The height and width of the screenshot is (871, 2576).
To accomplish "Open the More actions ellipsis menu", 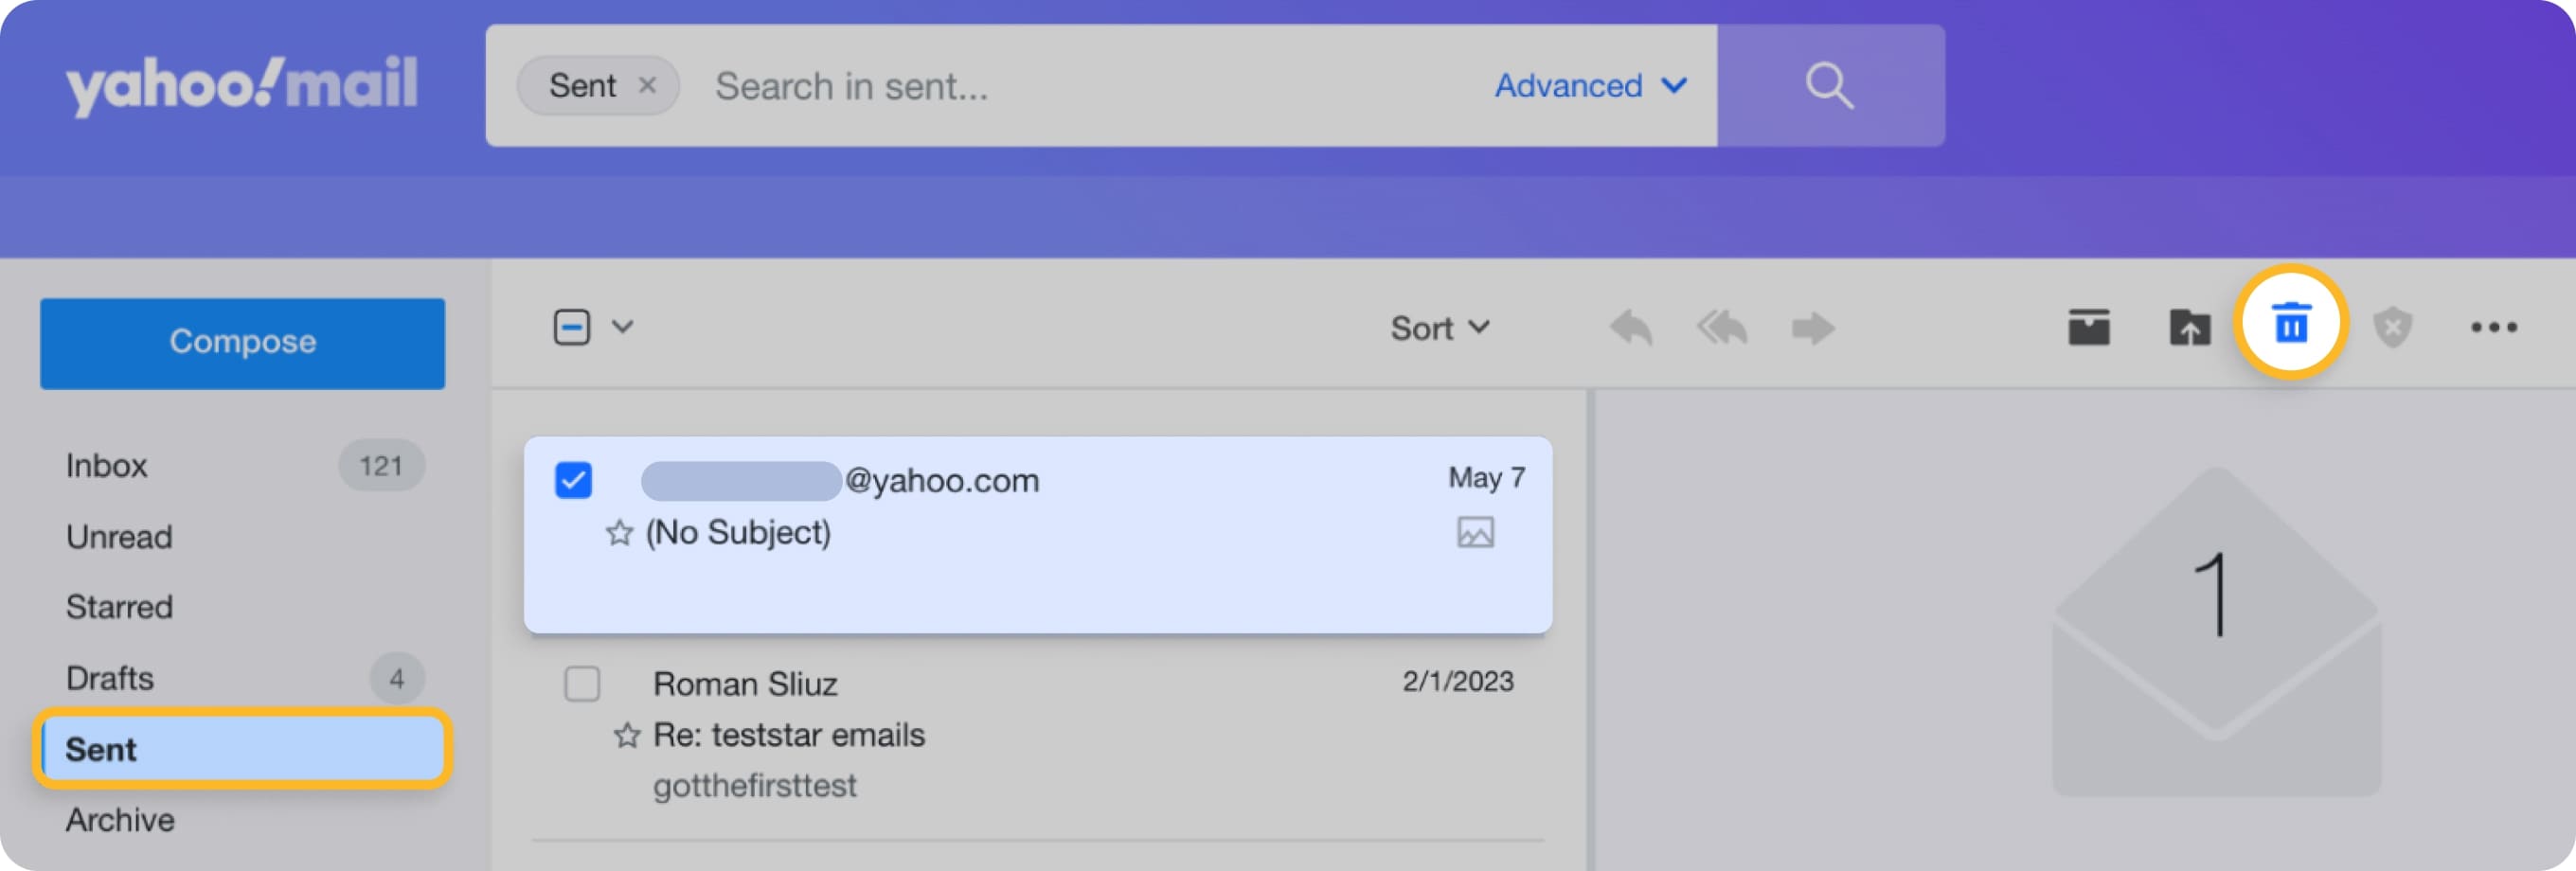I will [x=2494, y=326].
